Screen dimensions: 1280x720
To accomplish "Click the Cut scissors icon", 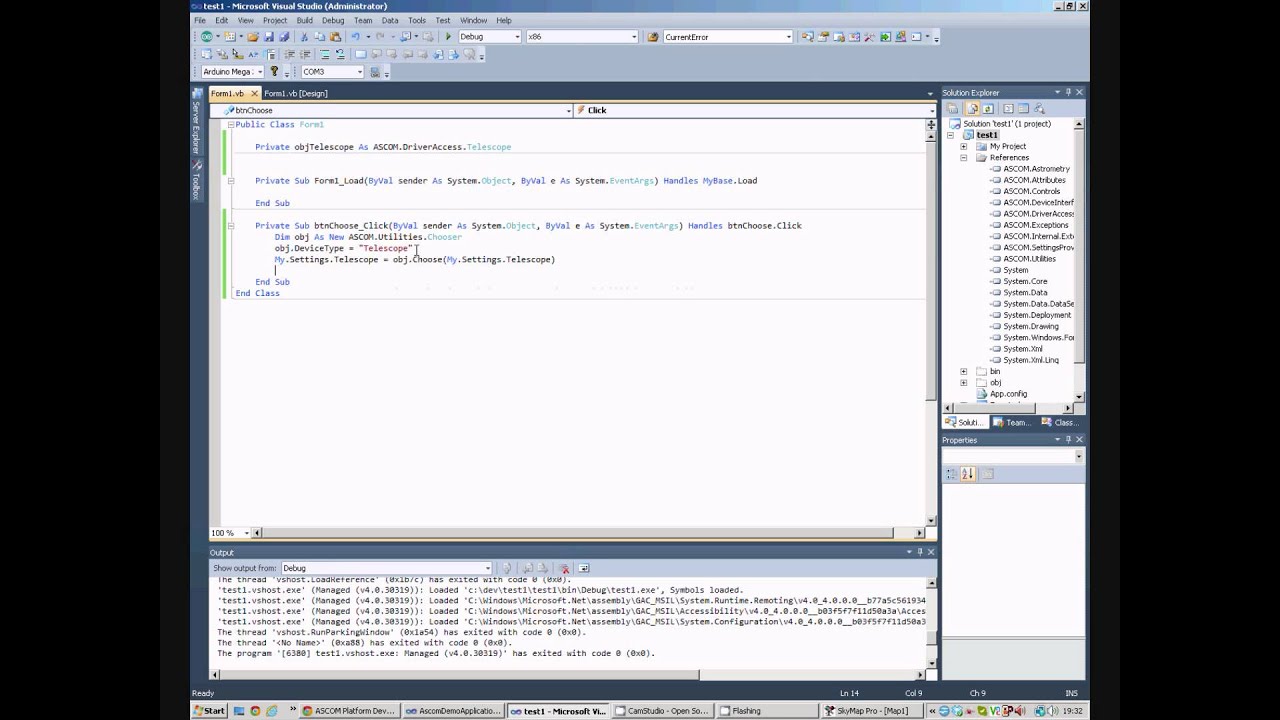I will pyautogui.click(x=304, y=37).
